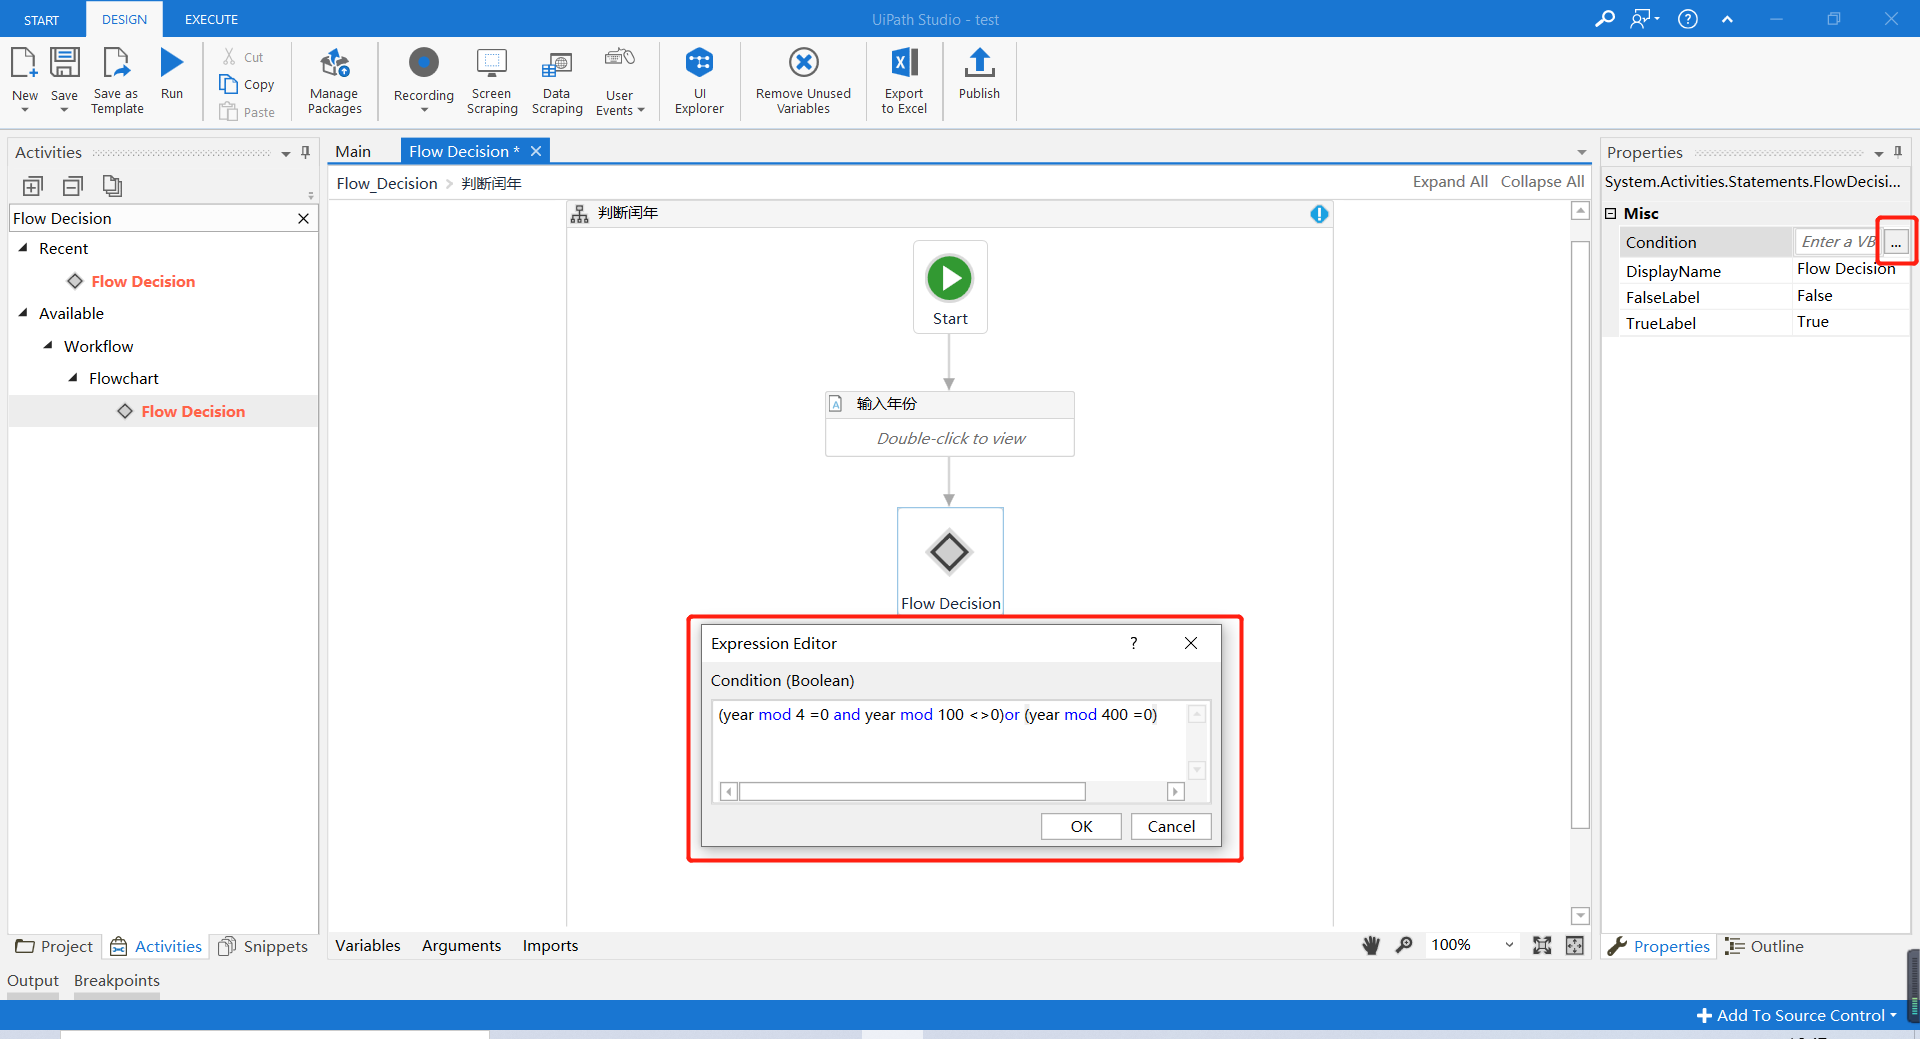Switch to the EXECUTE ribbon tab
This screenshot has height=1039, width=1920.
[x=210, y=19]
